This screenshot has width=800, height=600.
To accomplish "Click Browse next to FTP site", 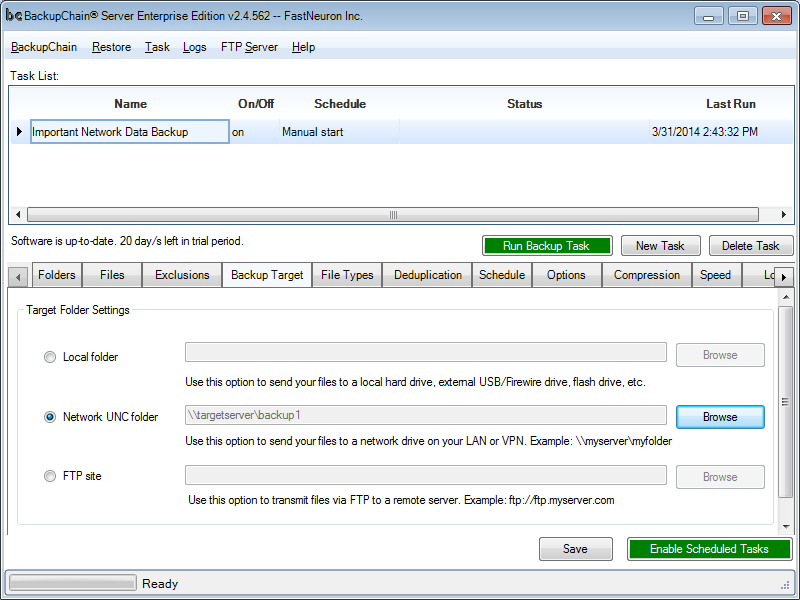I will (720, 477).
